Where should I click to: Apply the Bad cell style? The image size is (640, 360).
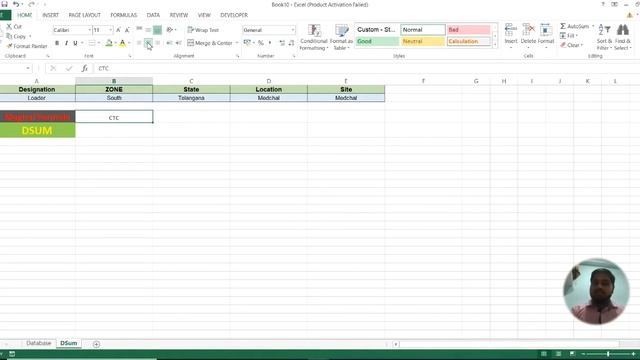tap(468, 30)
